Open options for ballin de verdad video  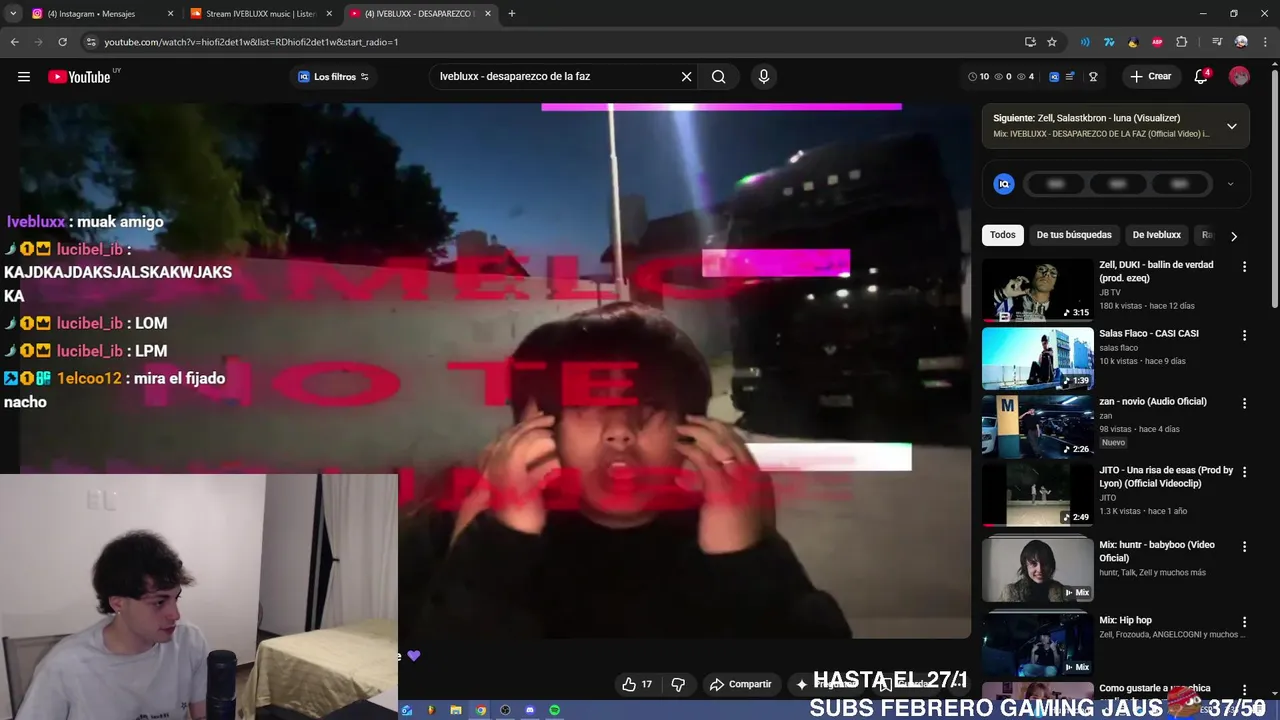[x=1244, y=267]
